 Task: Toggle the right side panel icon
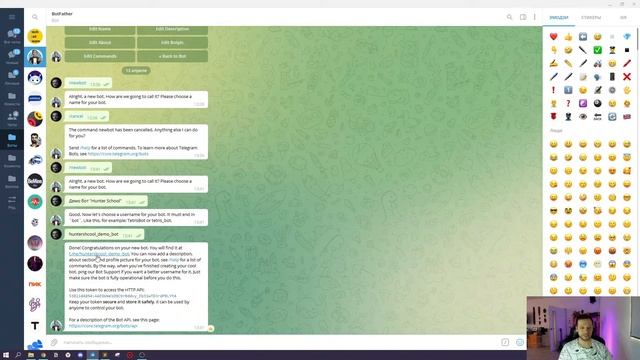tap(523, 17)
